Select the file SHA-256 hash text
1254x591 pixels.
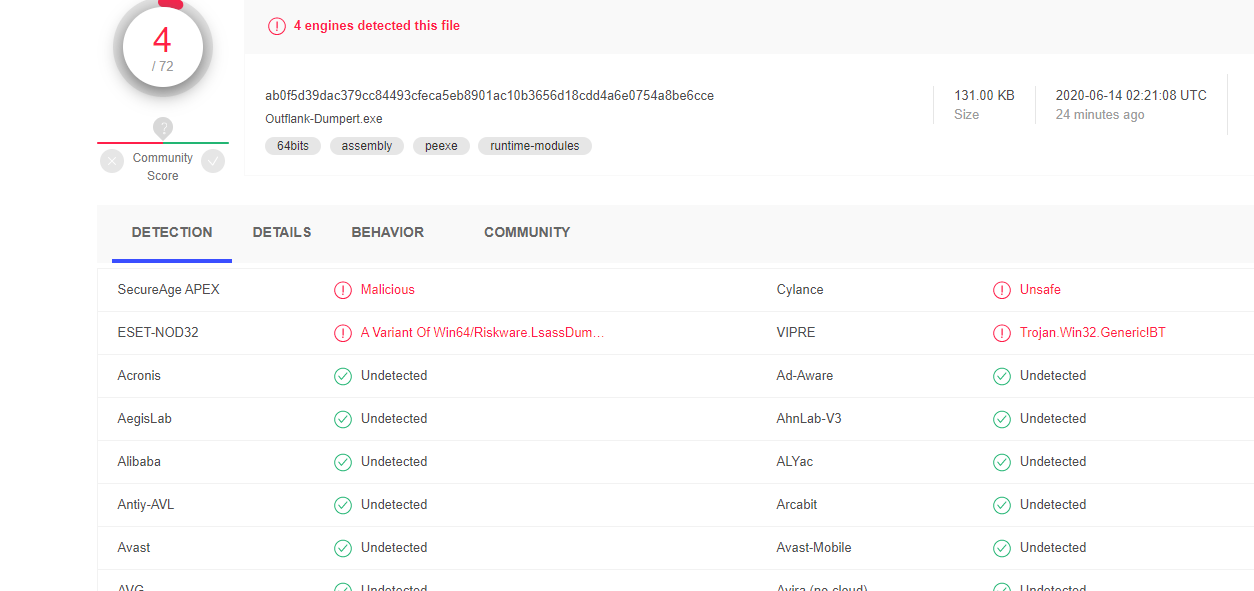(489, 96)
